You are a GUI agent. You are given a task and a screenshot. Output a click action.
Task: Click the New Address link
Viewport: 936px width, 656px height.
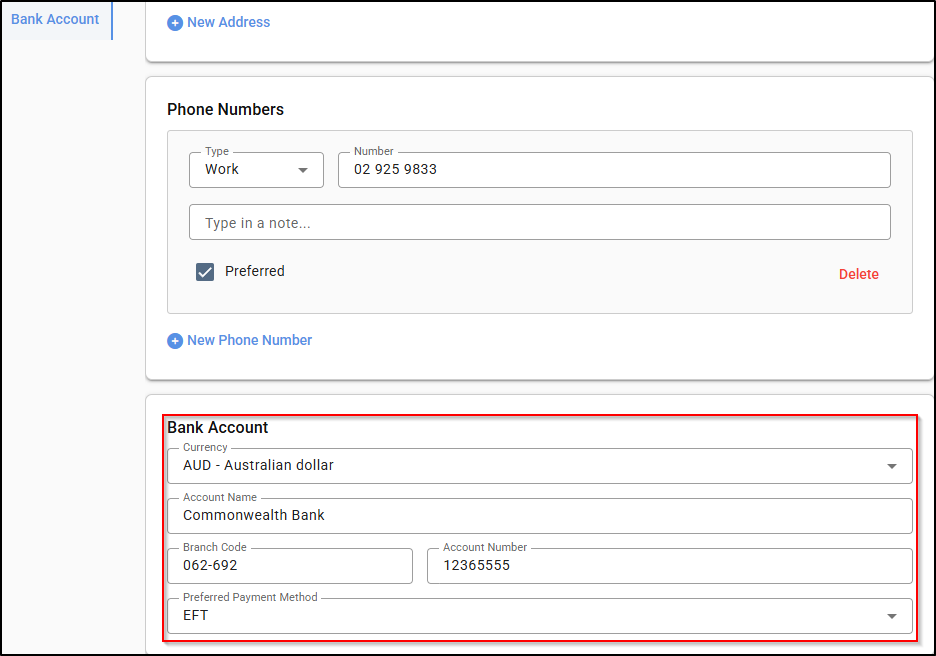pos(229,22)
